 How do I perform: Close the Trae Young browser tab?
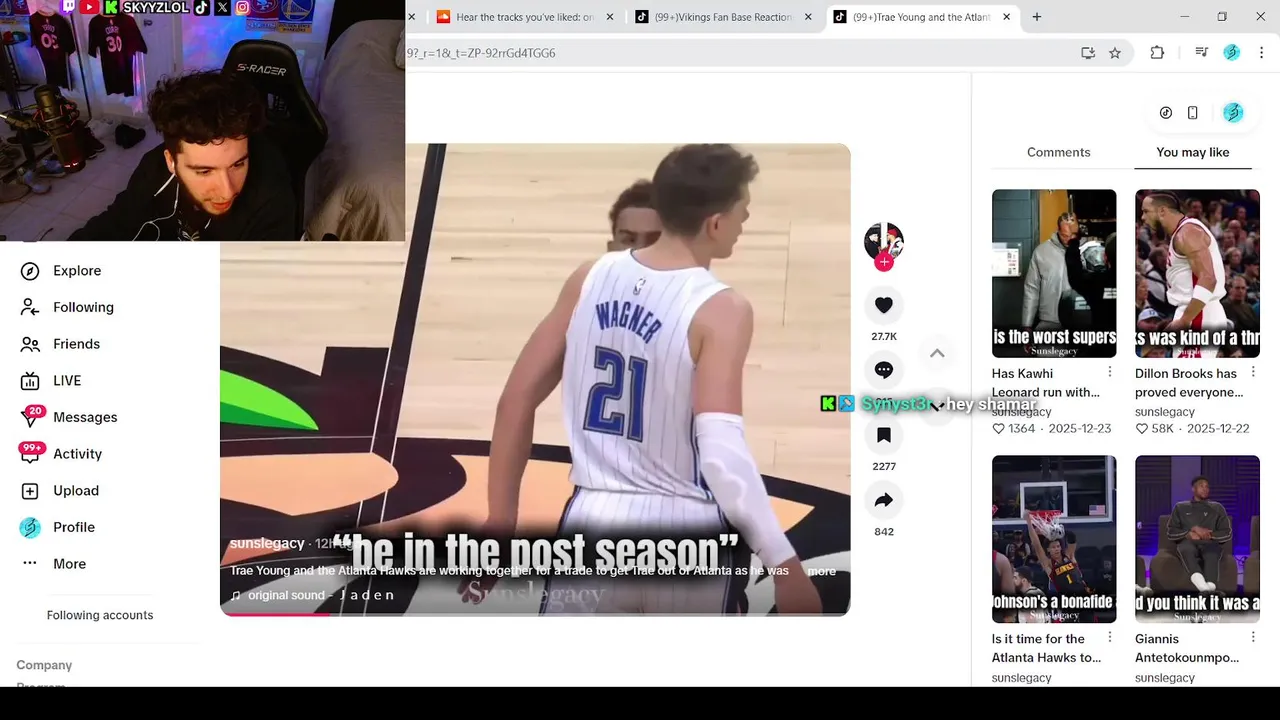1006,17
